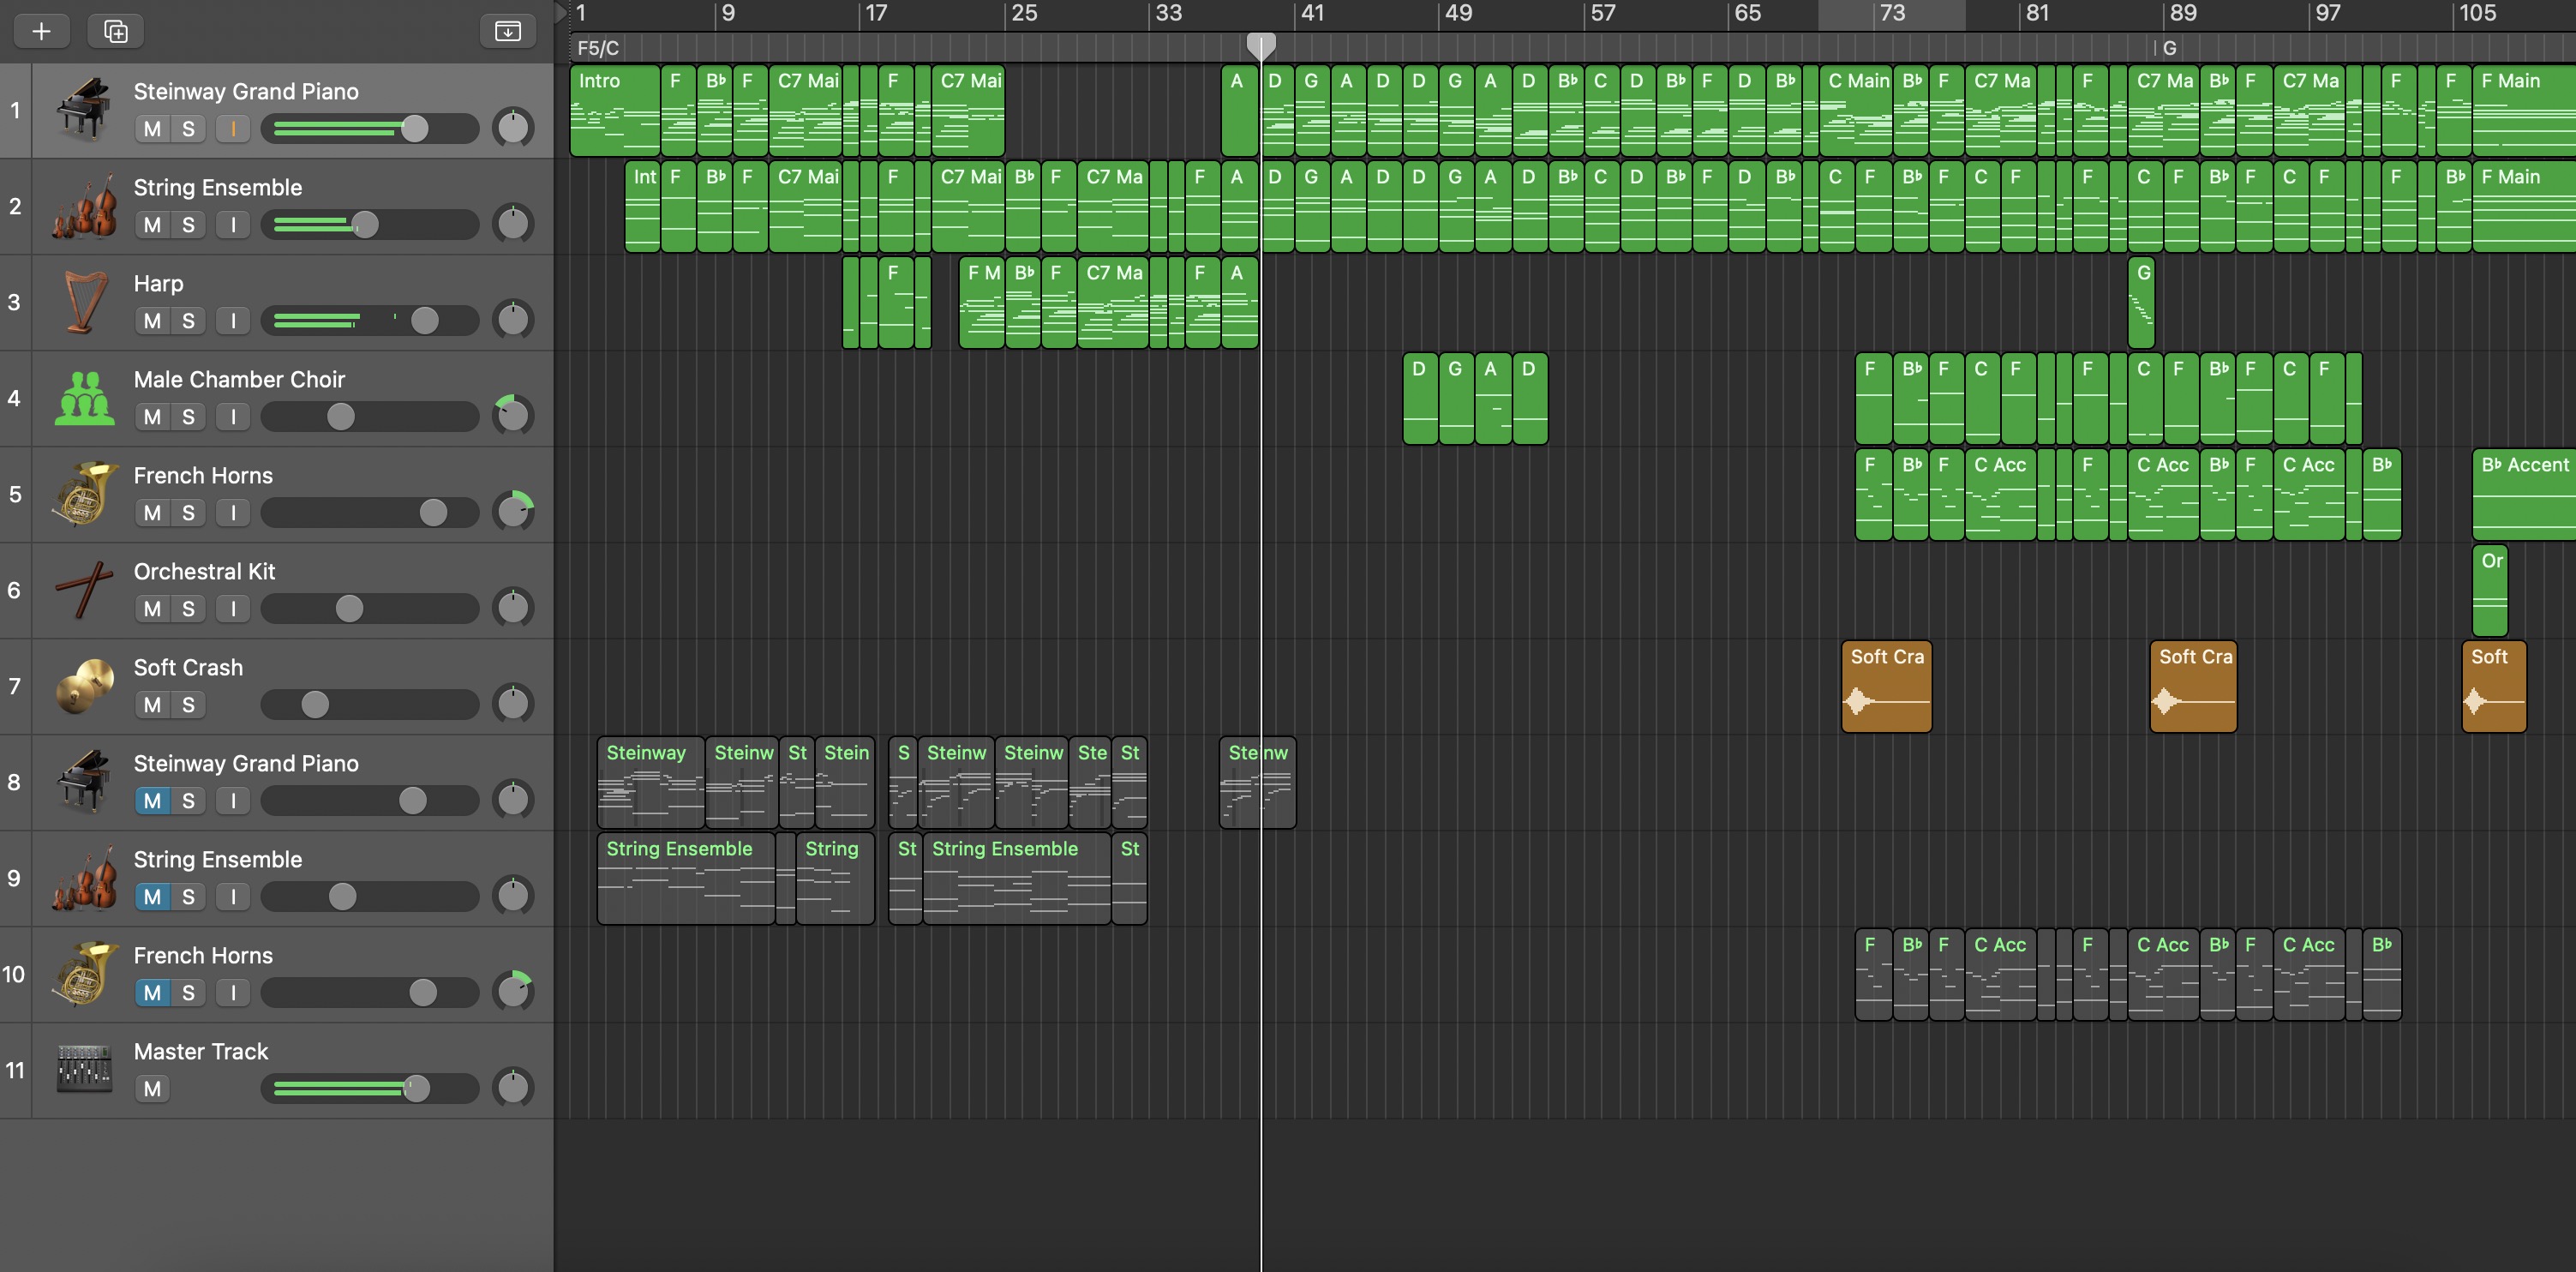Click the Master Track mixer icon
The image size is (2576, 1272).
(x=84, y=1070)
